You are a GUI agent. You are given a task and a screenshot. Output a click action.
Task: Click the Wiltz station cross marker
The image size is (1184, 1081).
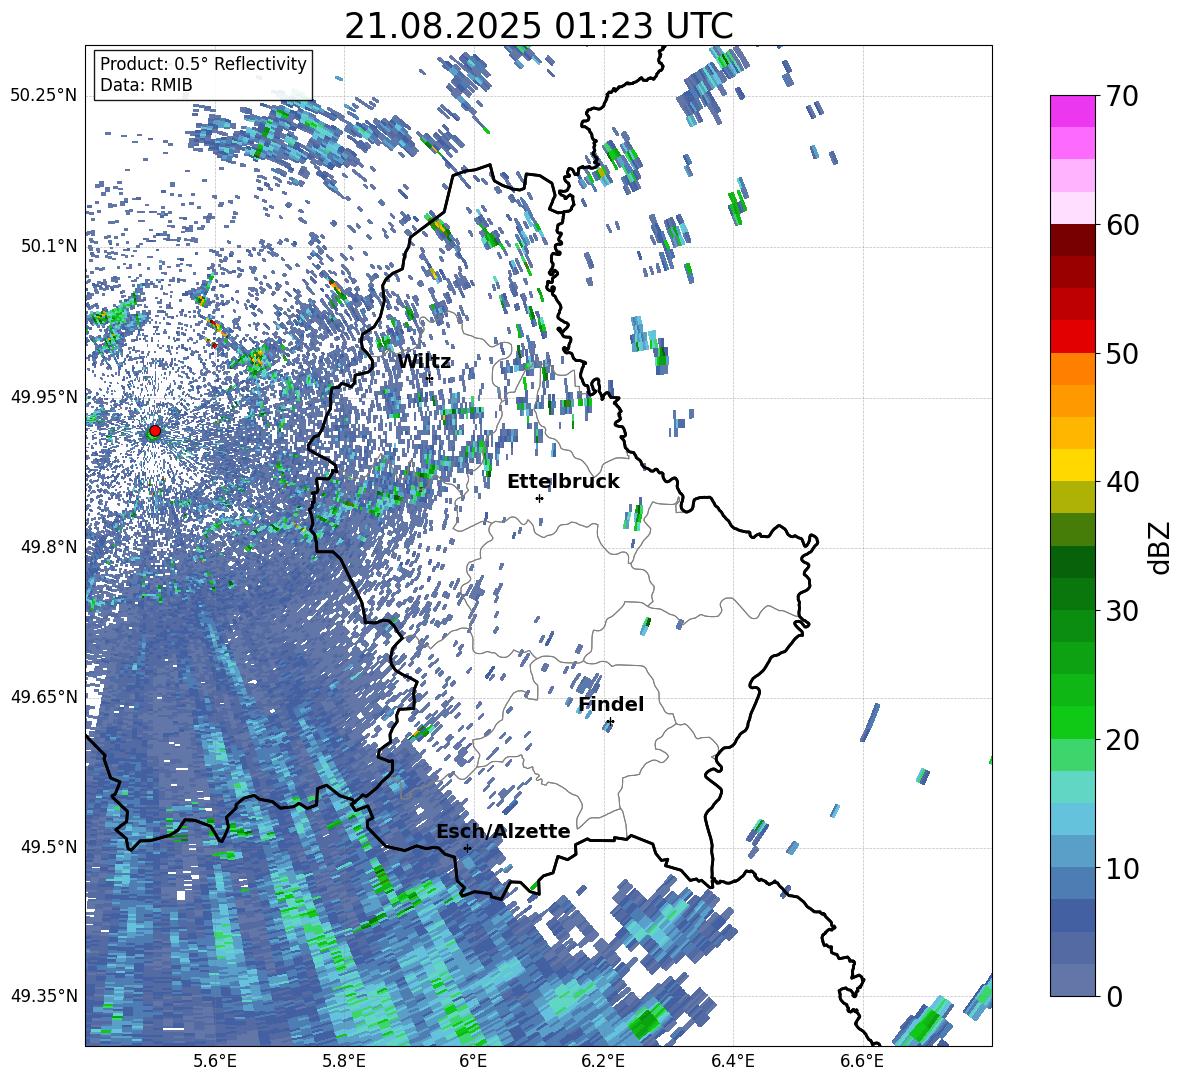(429, 378)
